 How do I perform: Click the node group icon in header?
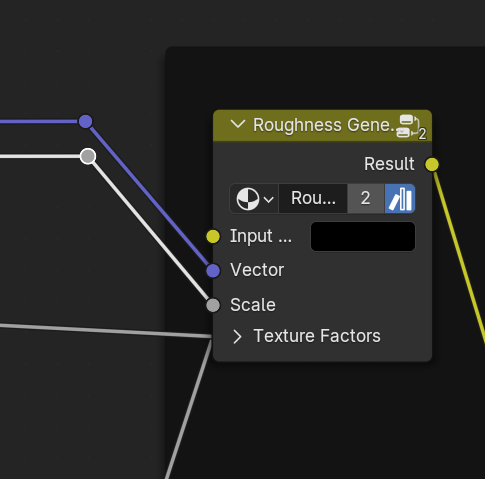pyautogui.click(x=411, y=127)
